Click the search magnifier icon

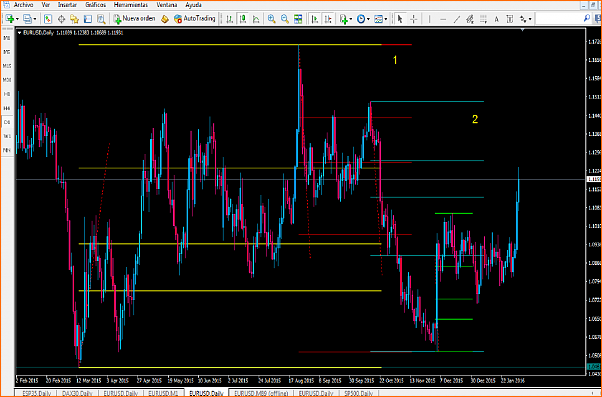coord(587,18)
